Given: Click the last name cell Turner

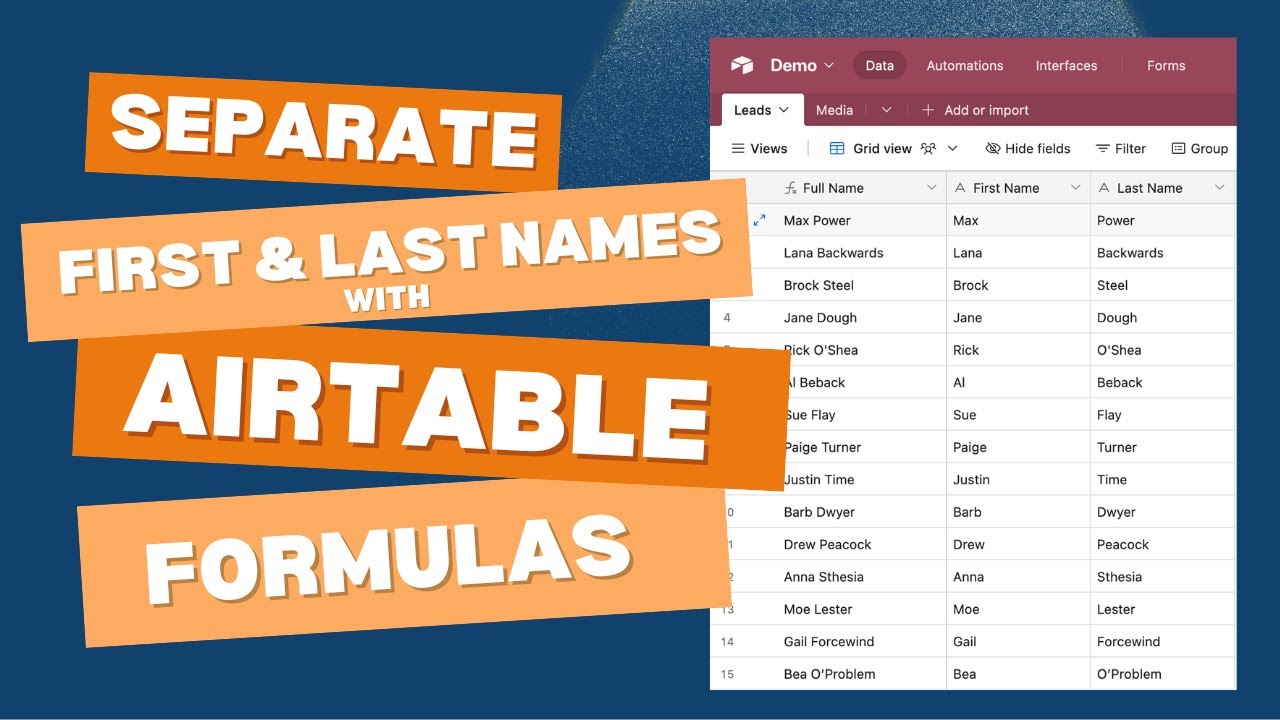Looking at the screenshot, I should coord(1163,447).
